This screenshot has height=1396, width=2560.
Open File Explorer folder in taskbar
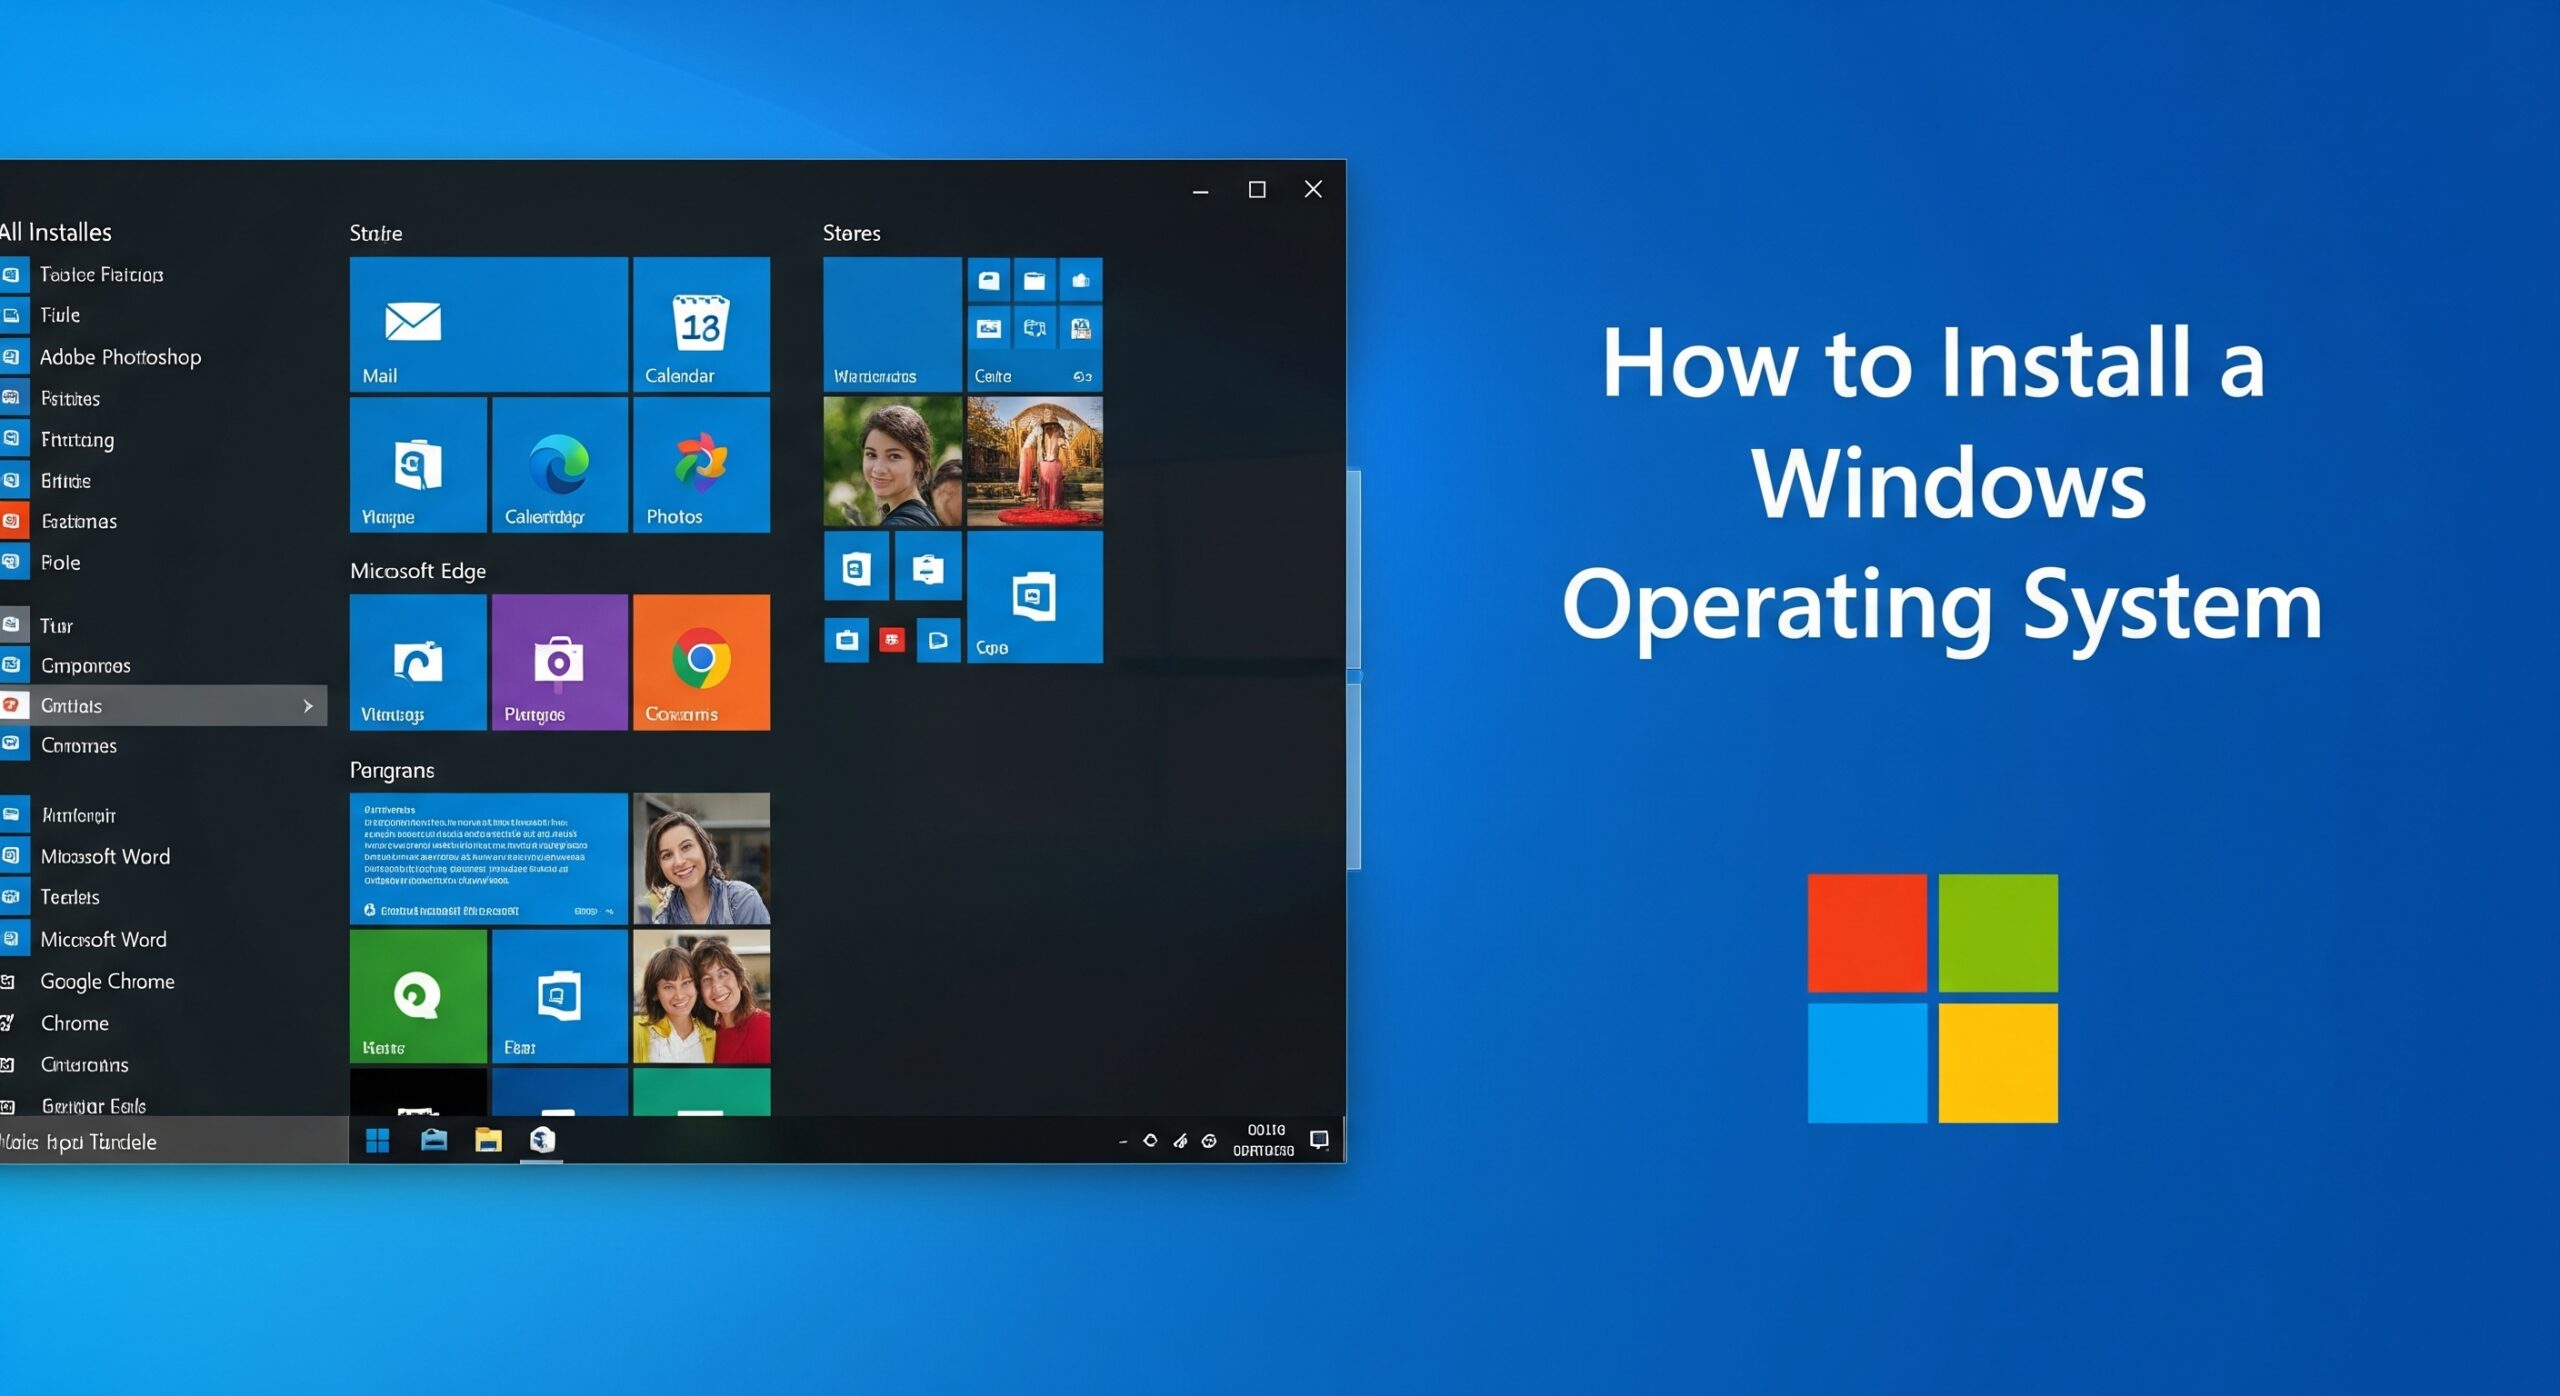tap(488, 1140)
